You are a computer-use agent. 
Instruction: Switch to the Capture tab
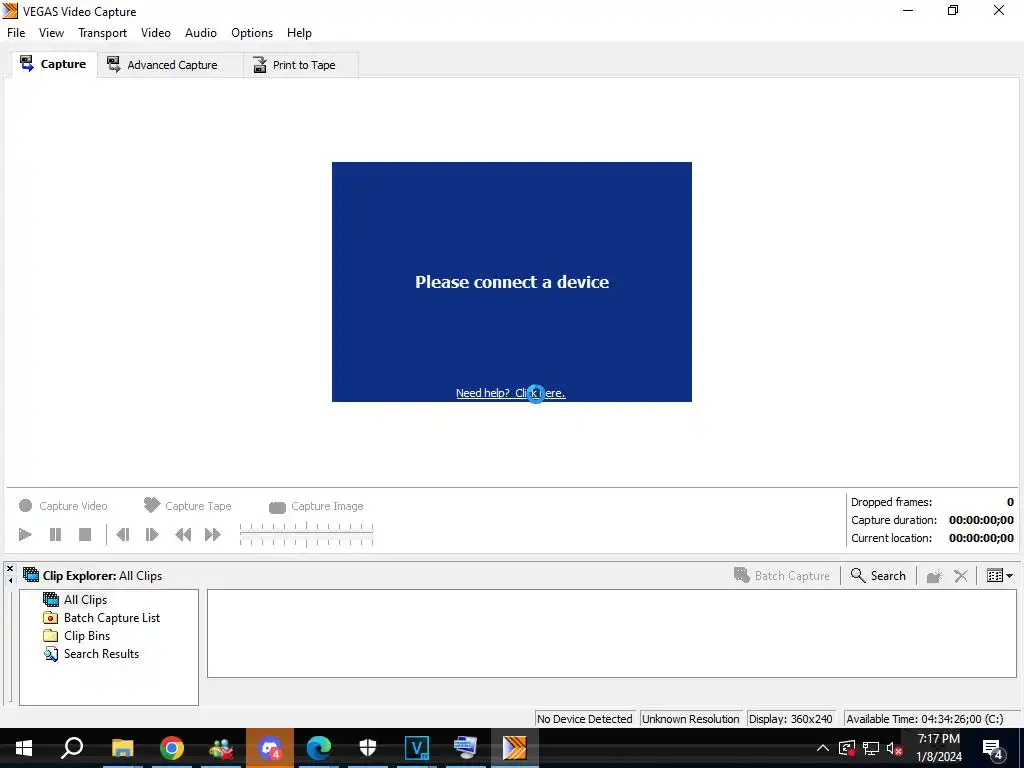(x=54, y=64)
